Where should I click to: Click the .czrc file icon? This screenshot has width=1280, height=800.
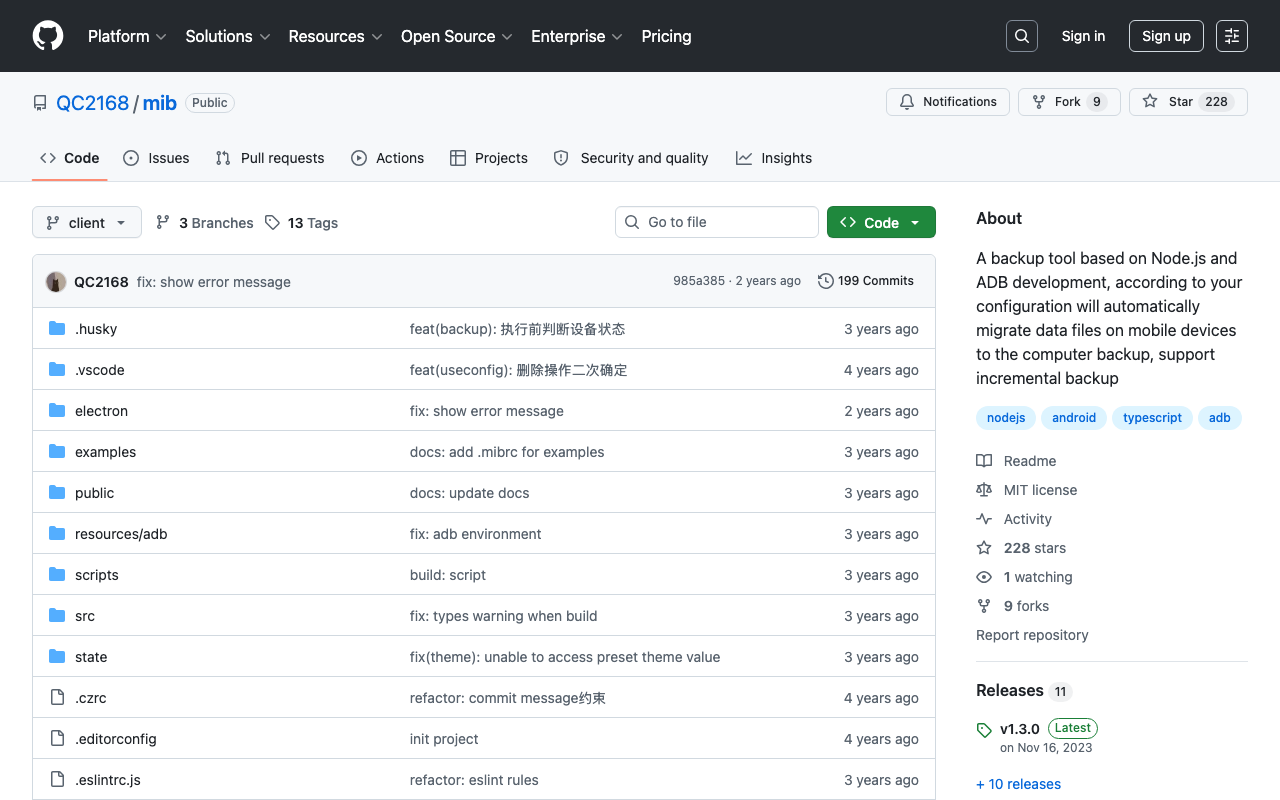click(x=57, y=698)
